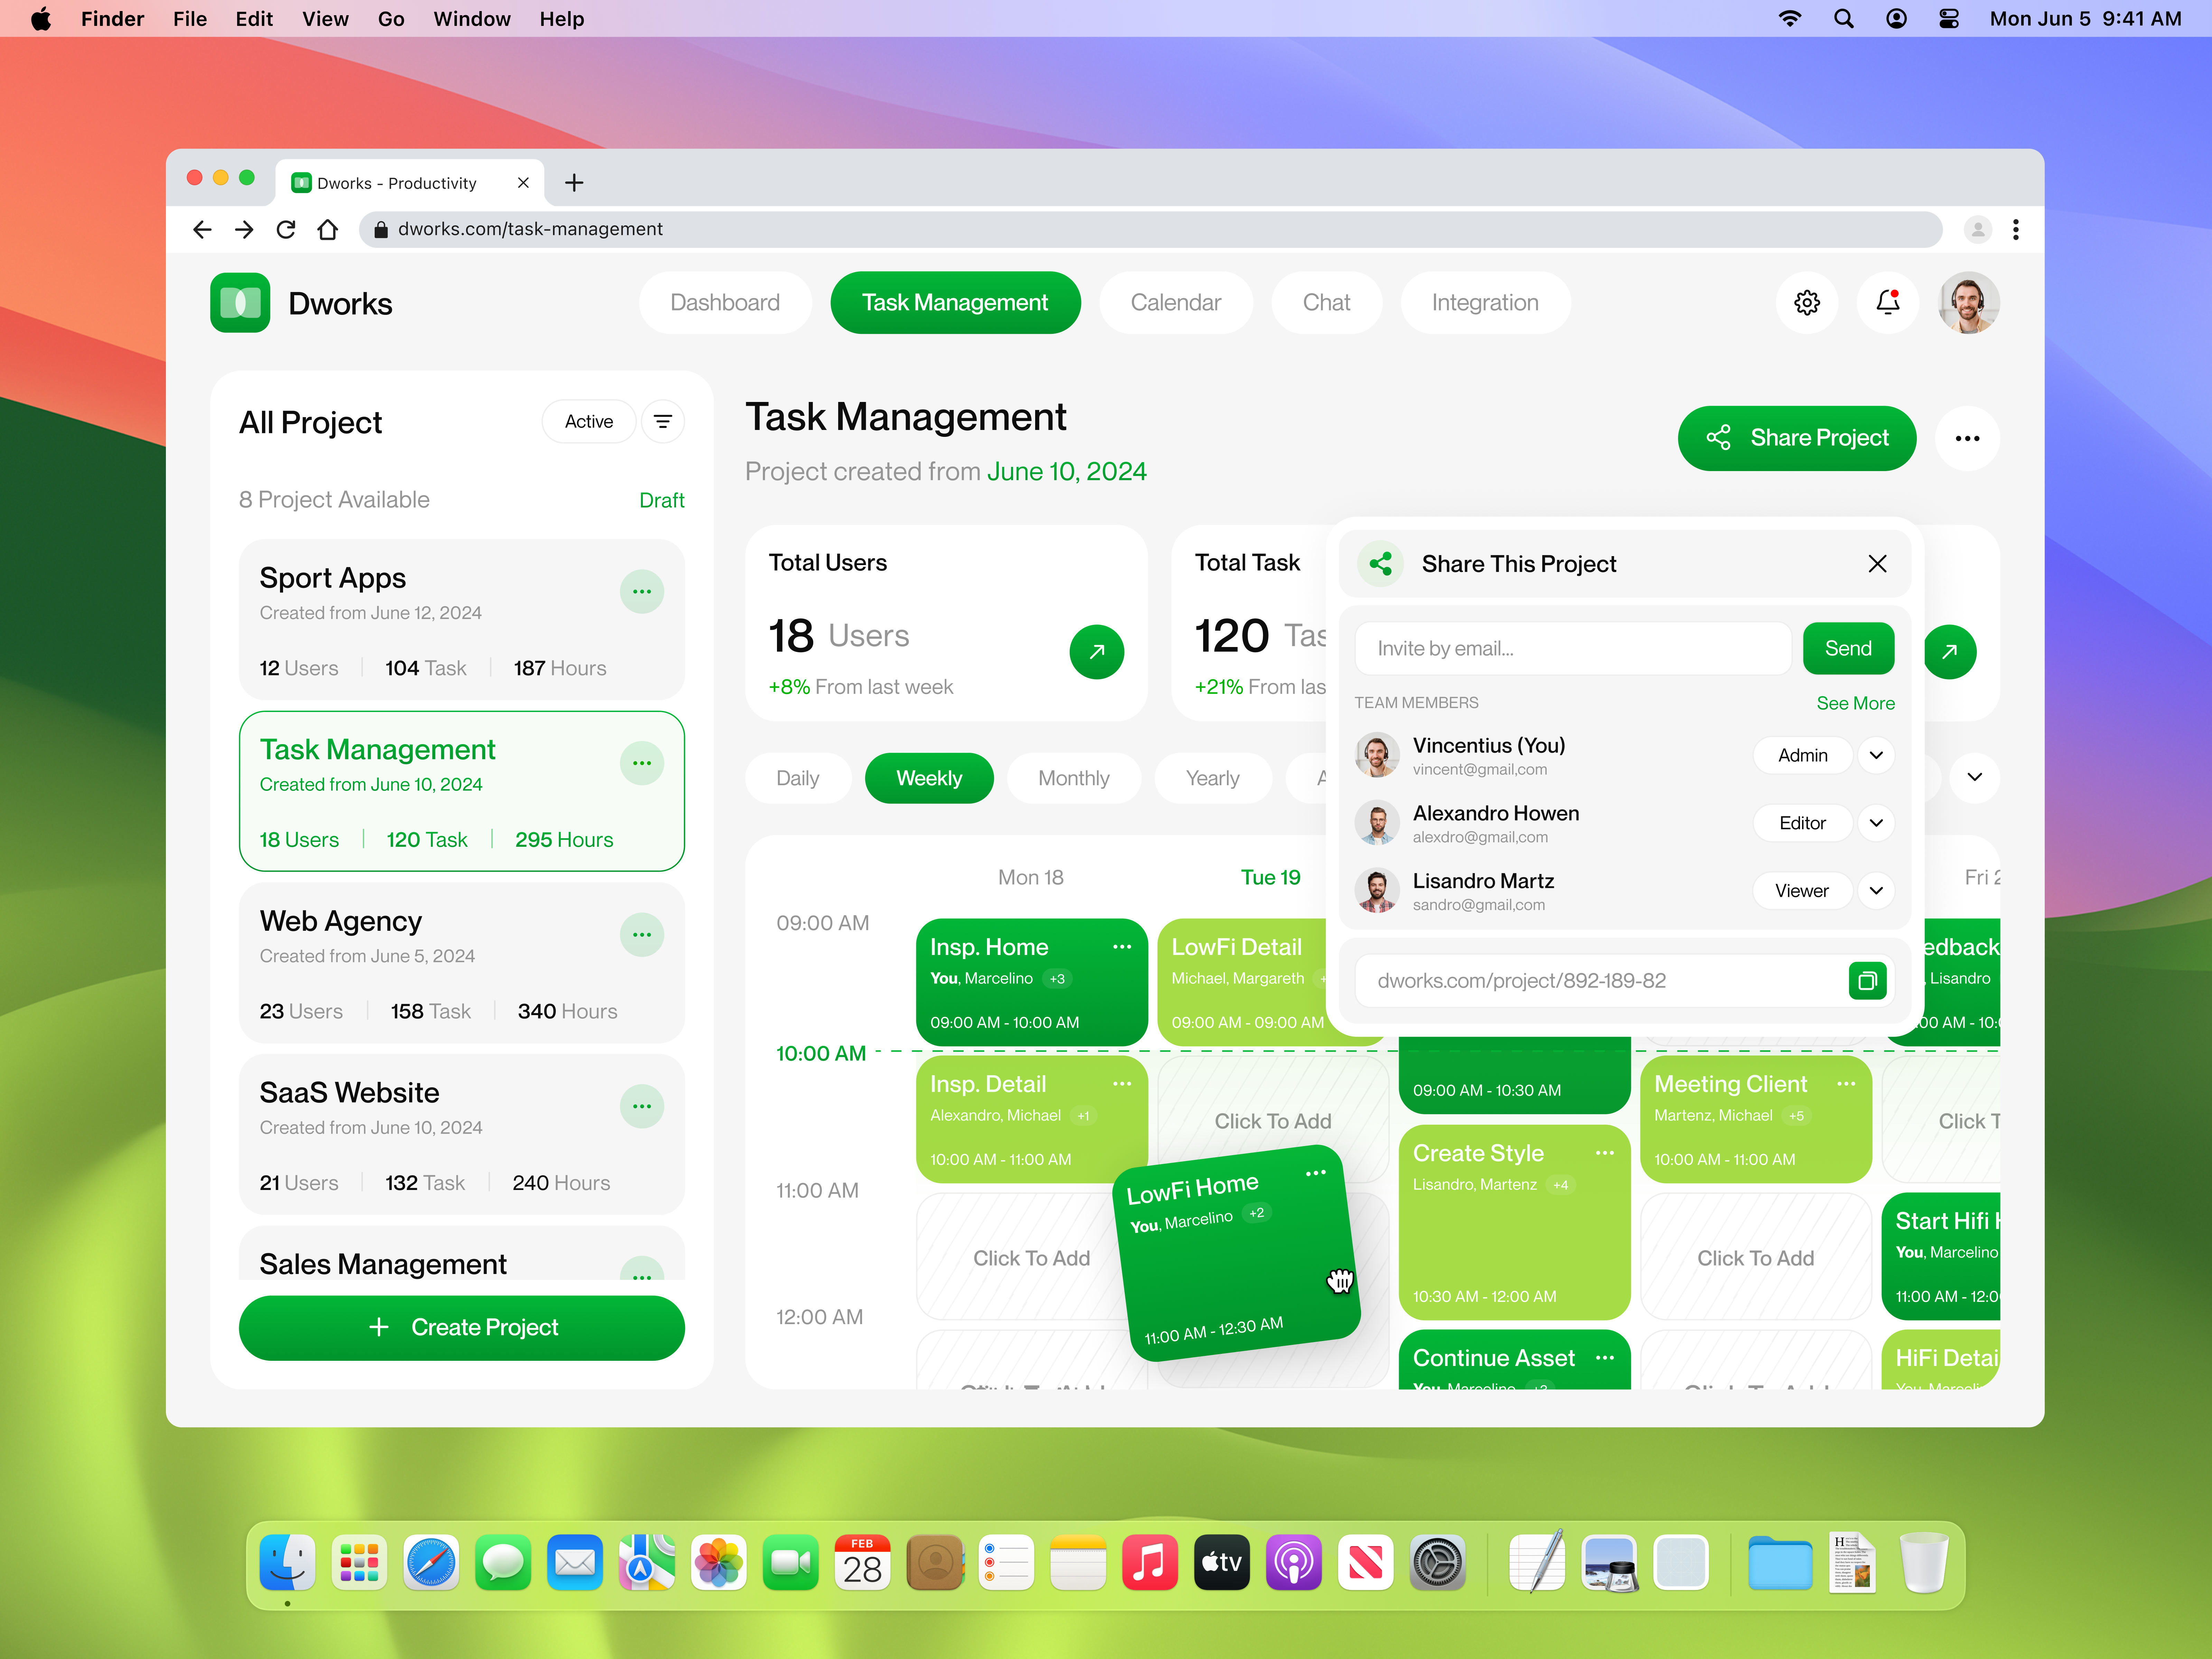Image resolution: width=2212 pixels, height=1659 pixels.
Task: Expand Alexandro Howen Editor role dropdown
Action: coord(1876,823)
